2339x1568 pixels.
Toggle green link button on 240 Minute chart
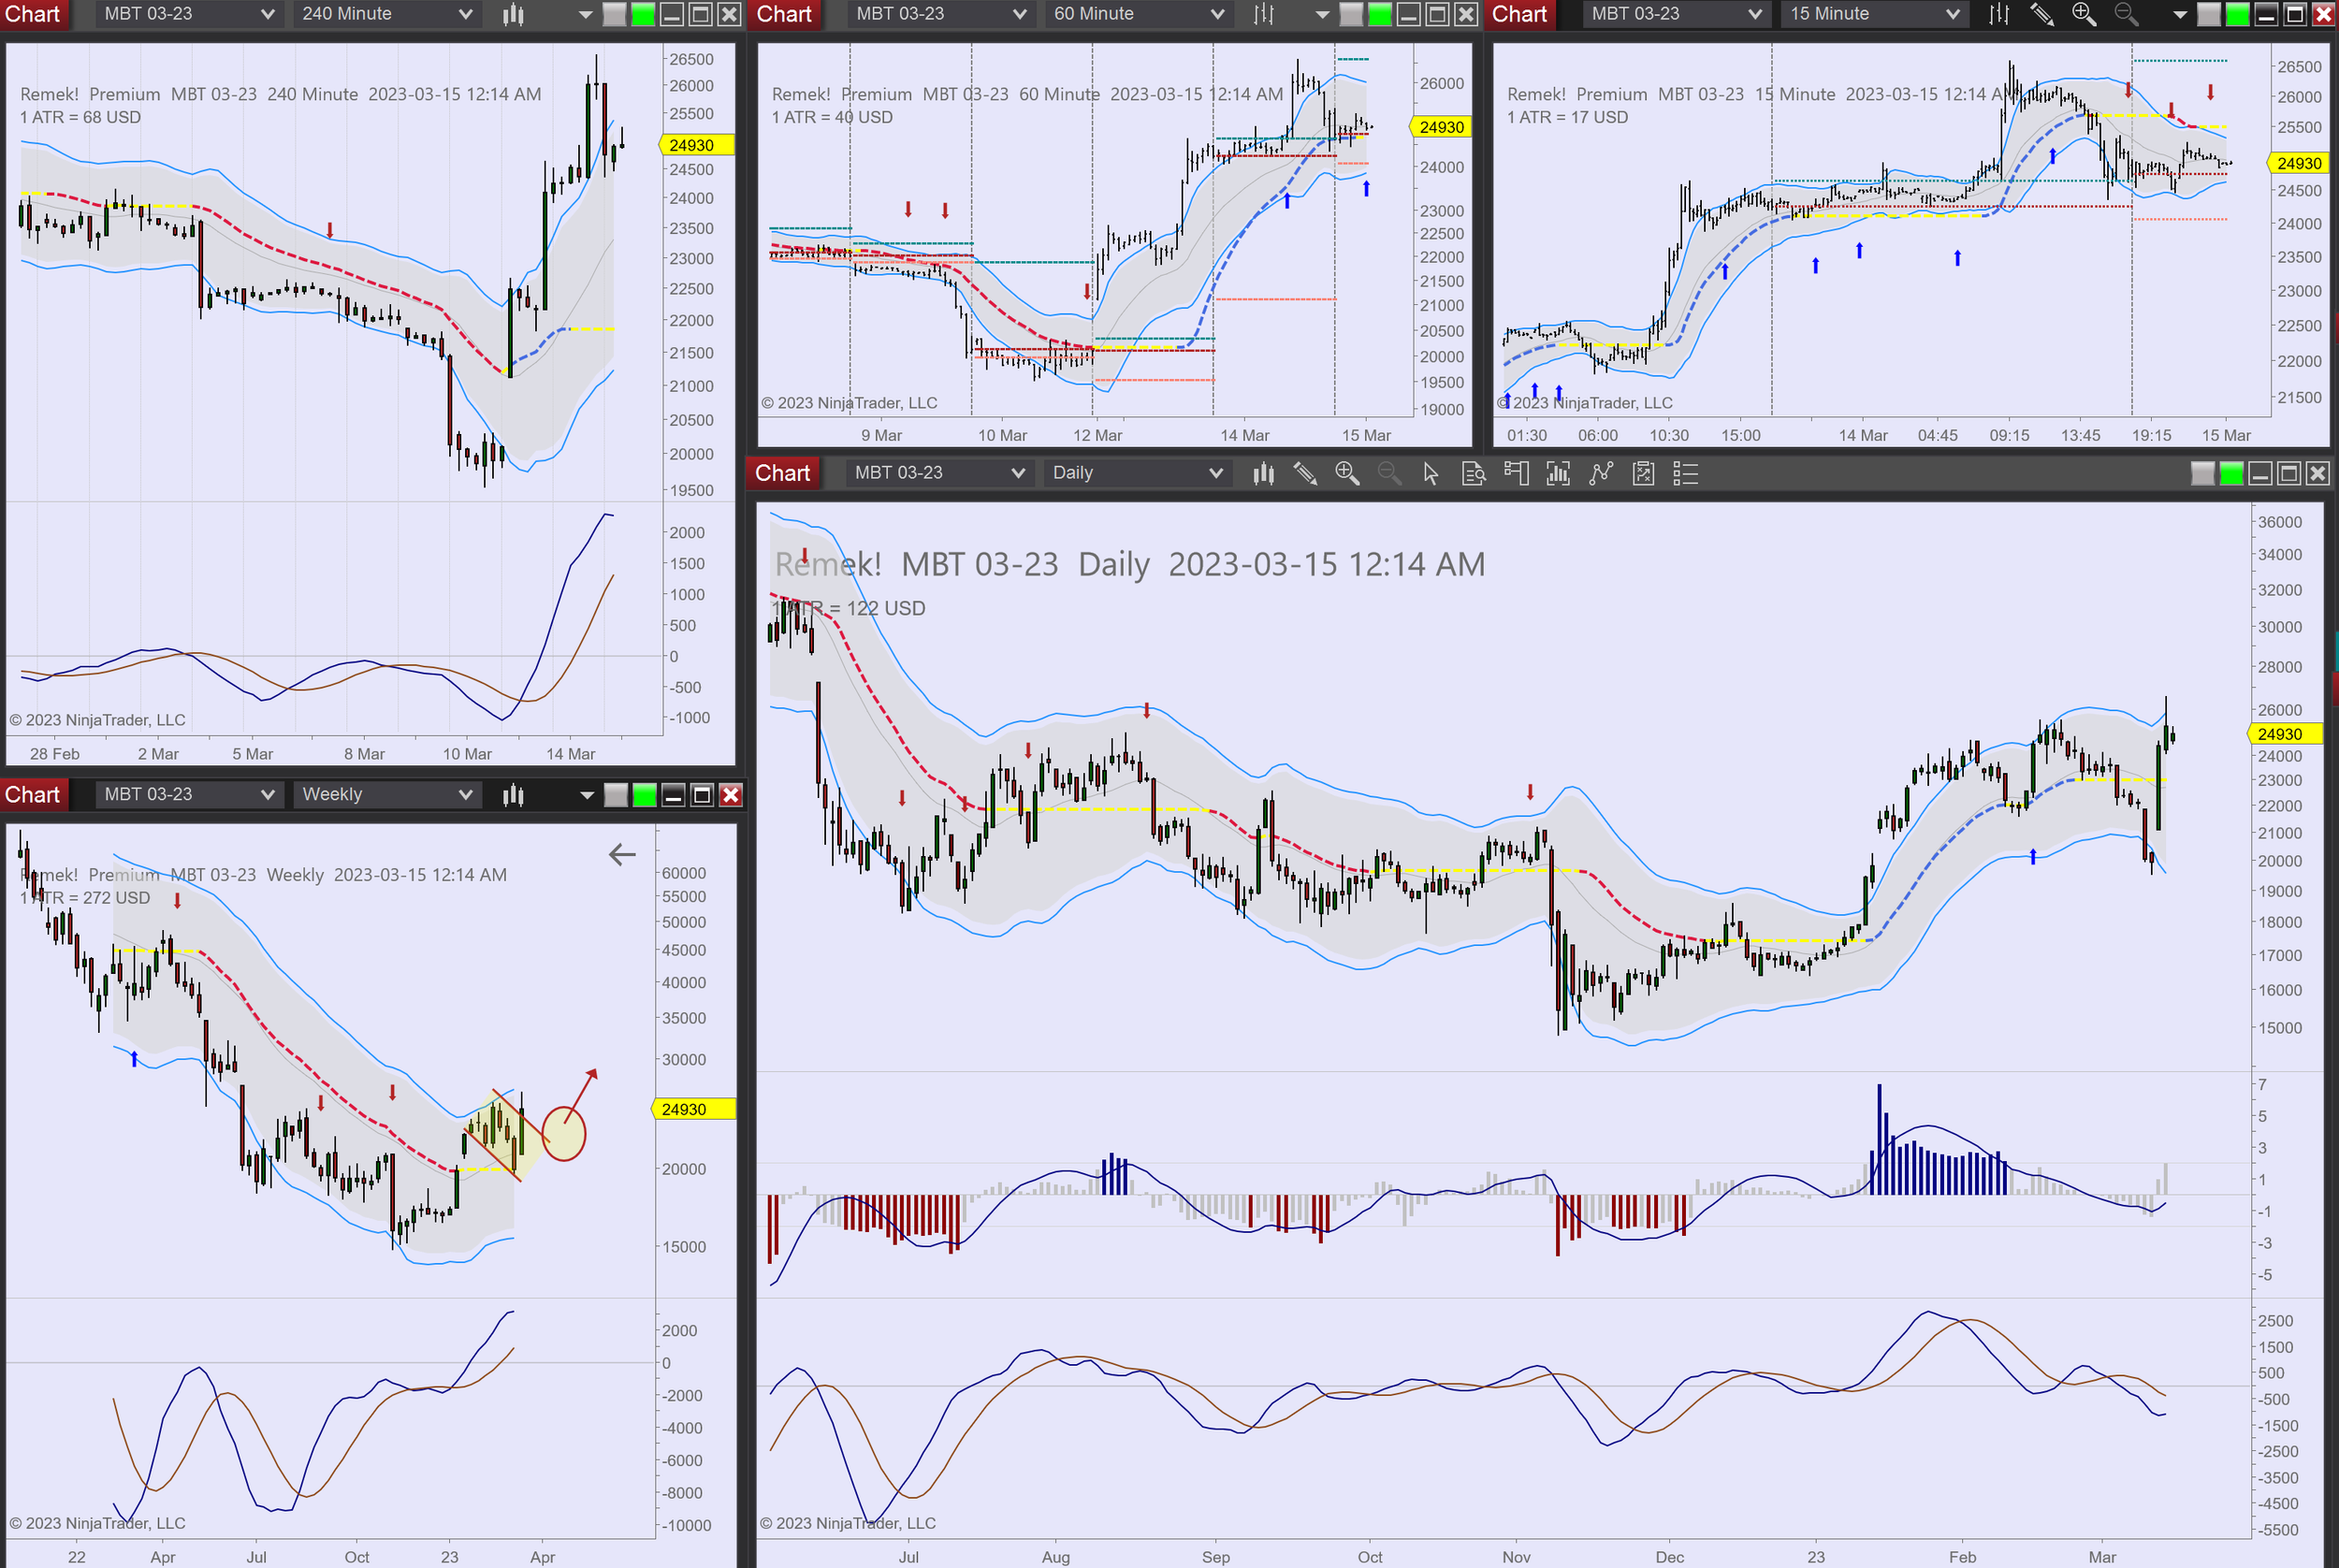pos(643,14)
